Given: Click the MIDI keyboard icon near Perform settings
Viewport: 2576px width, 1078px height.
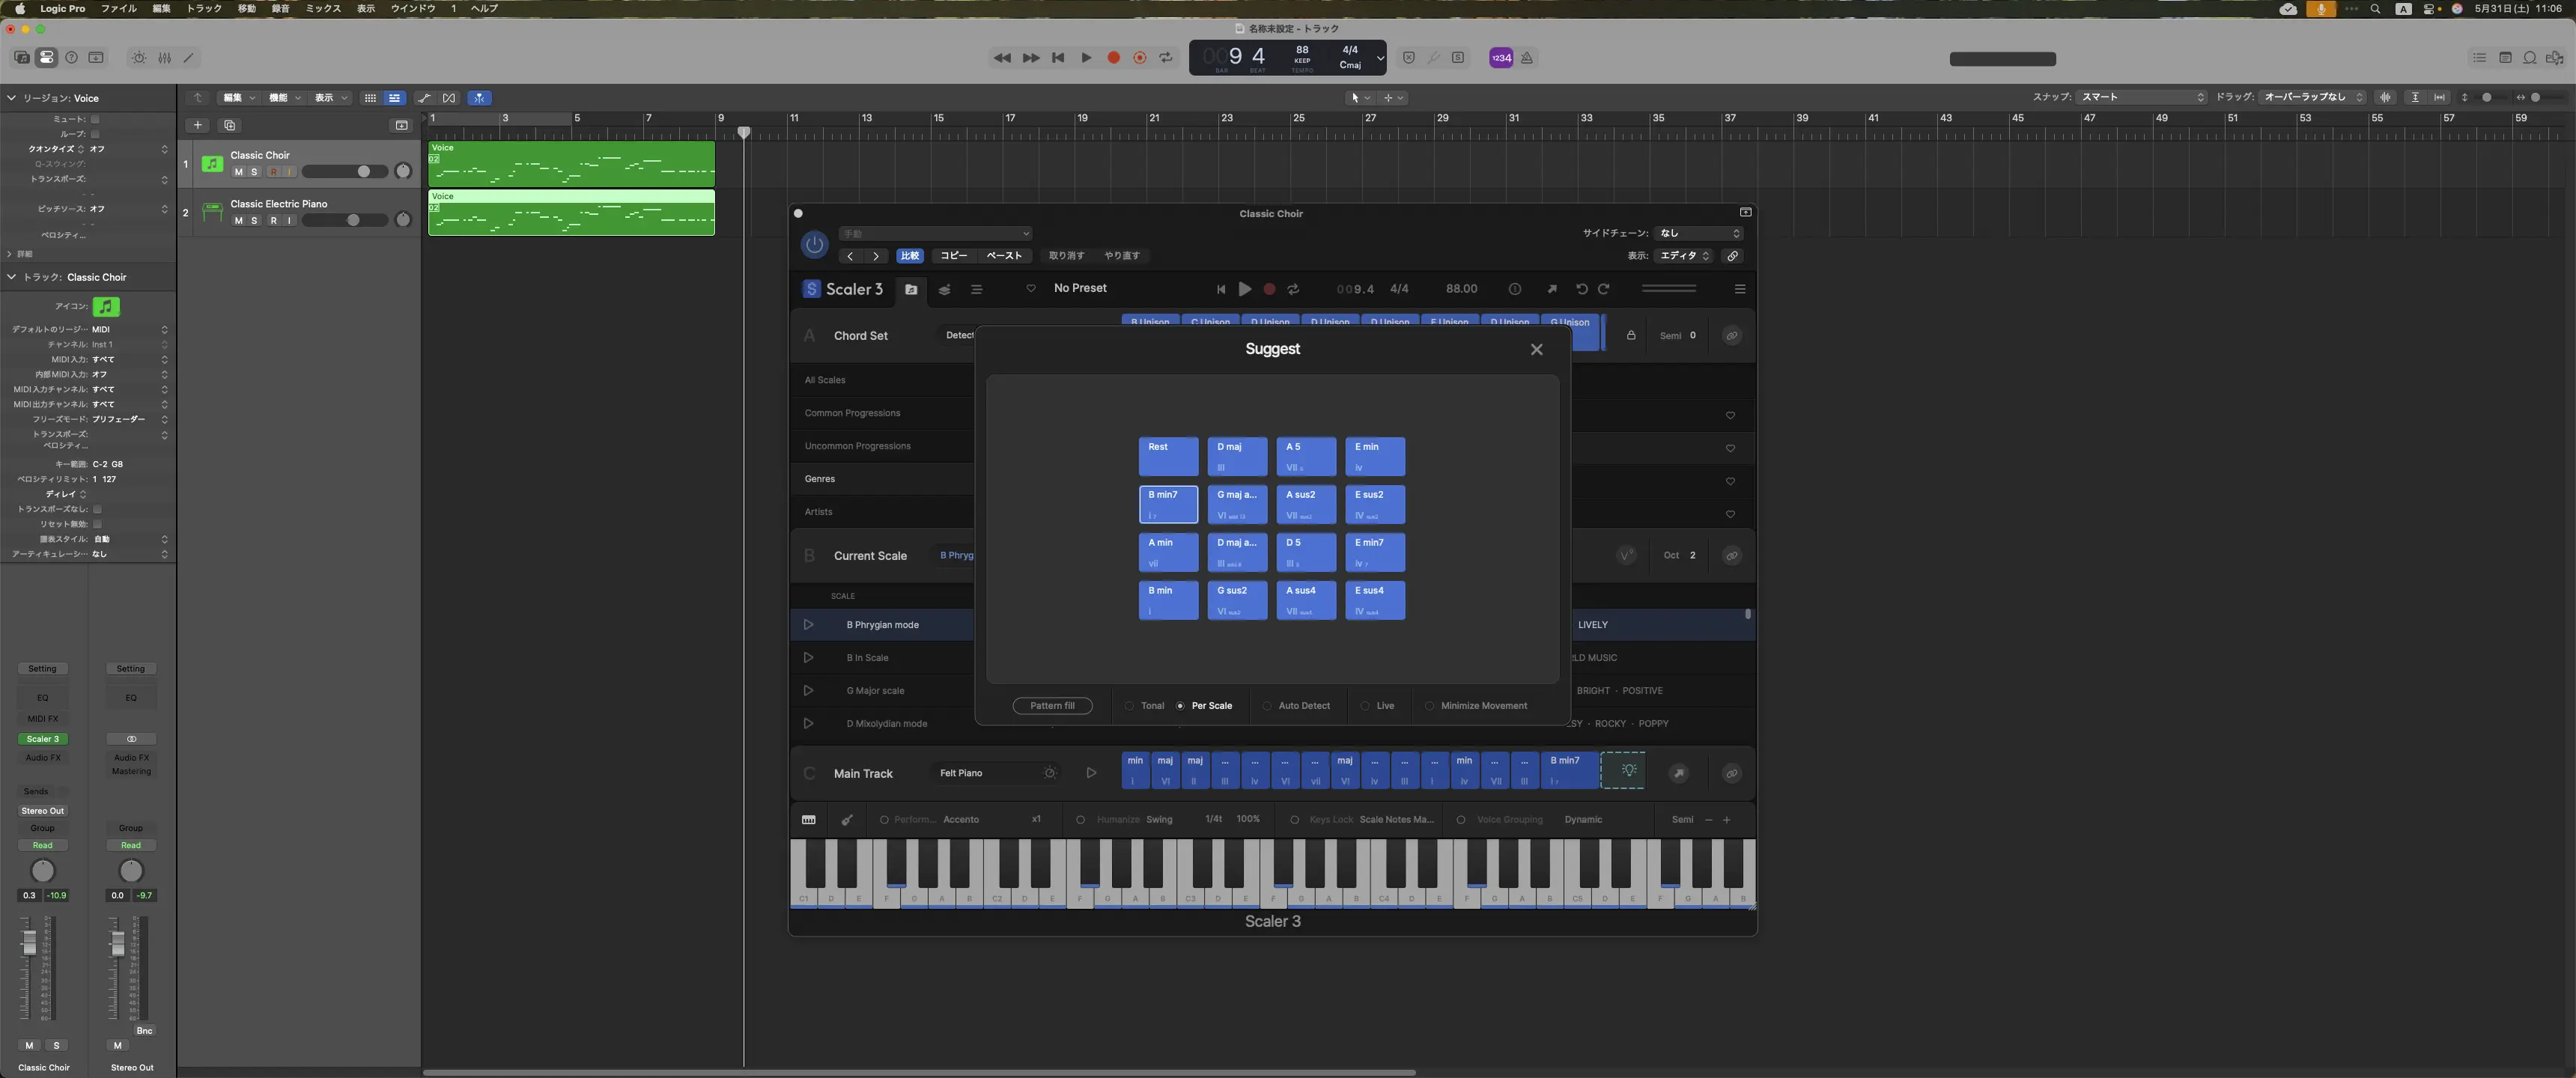Looking at the screenshot, I should point(808,819).
